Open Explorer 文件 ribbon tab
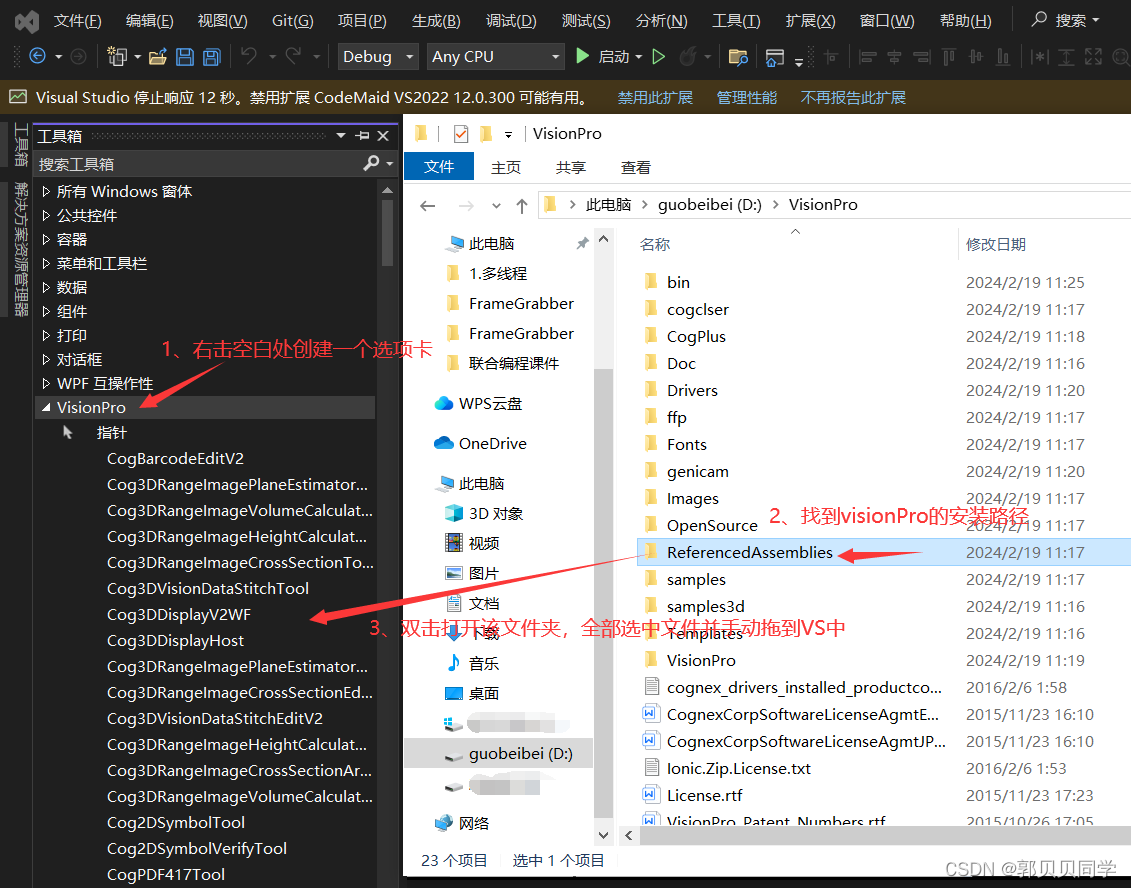The height and width of the screenshot is (888, 1131). point(439,167)
